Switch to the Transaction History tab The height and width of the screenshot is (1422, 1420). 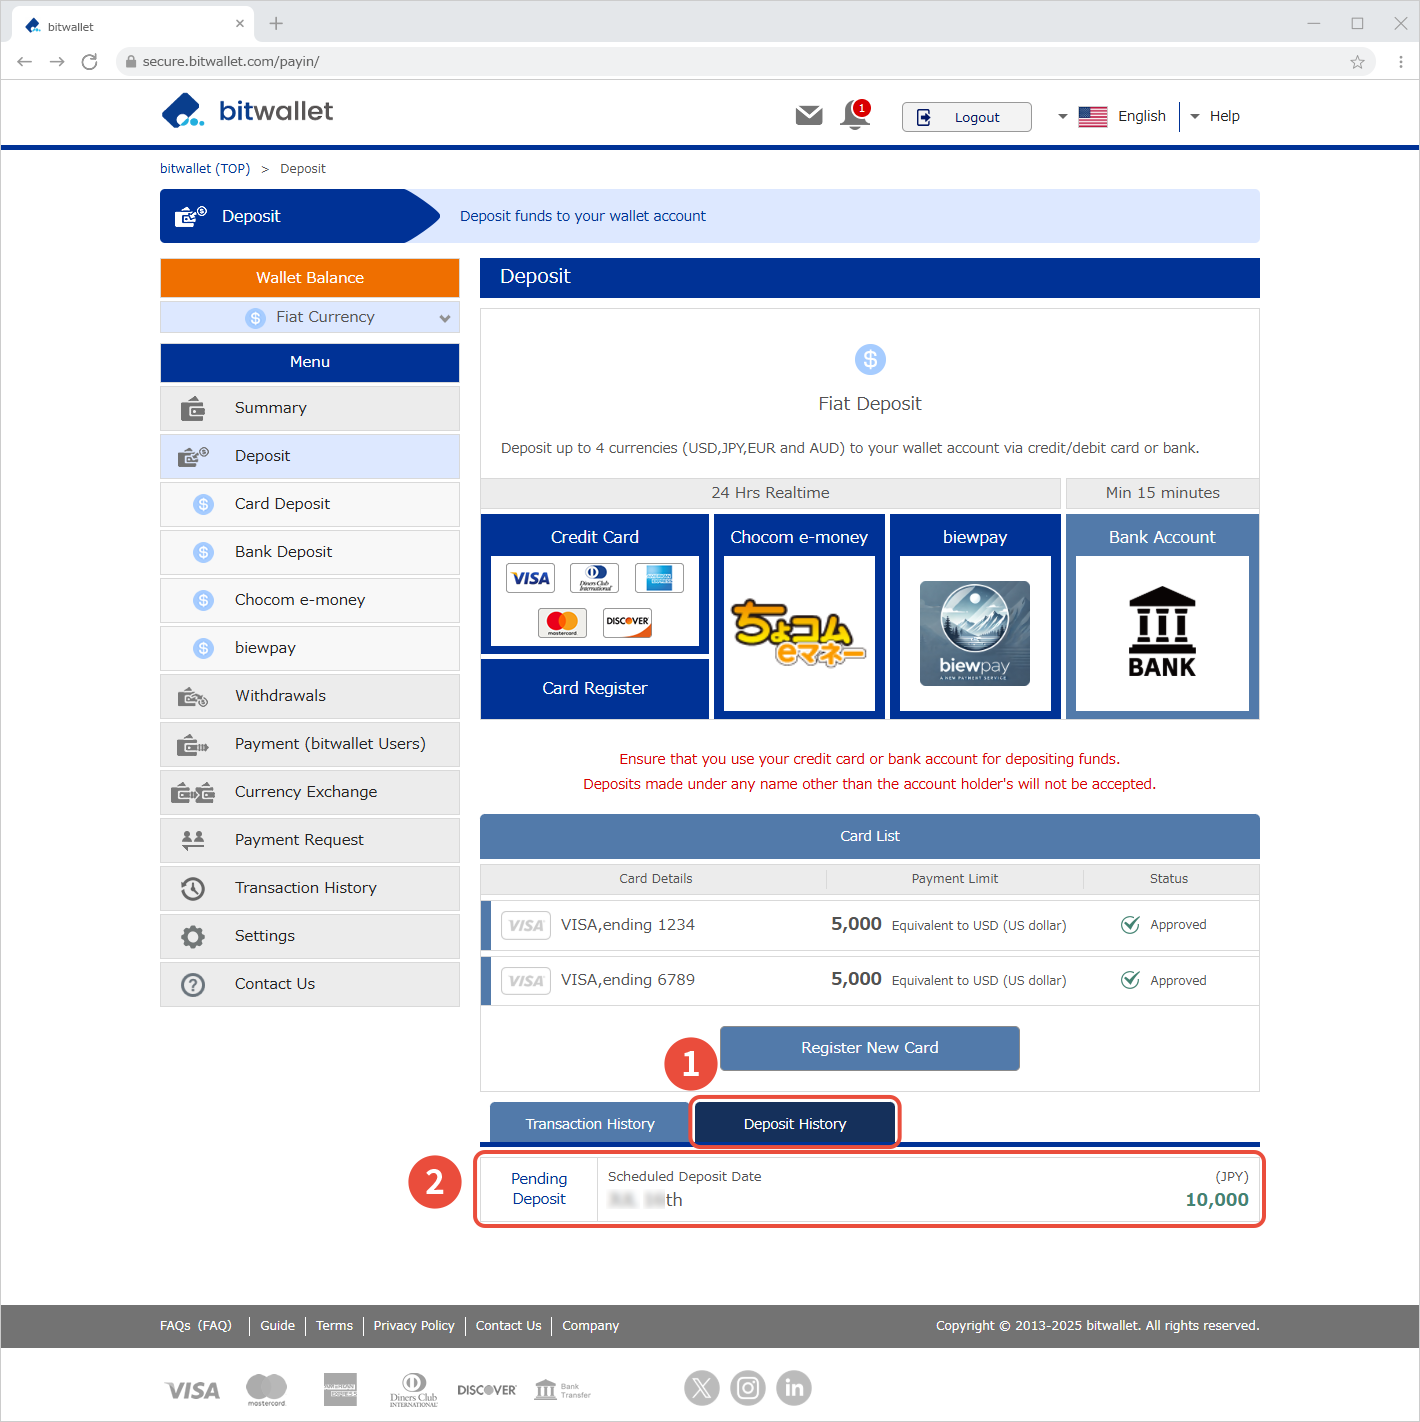(590, 1124)
